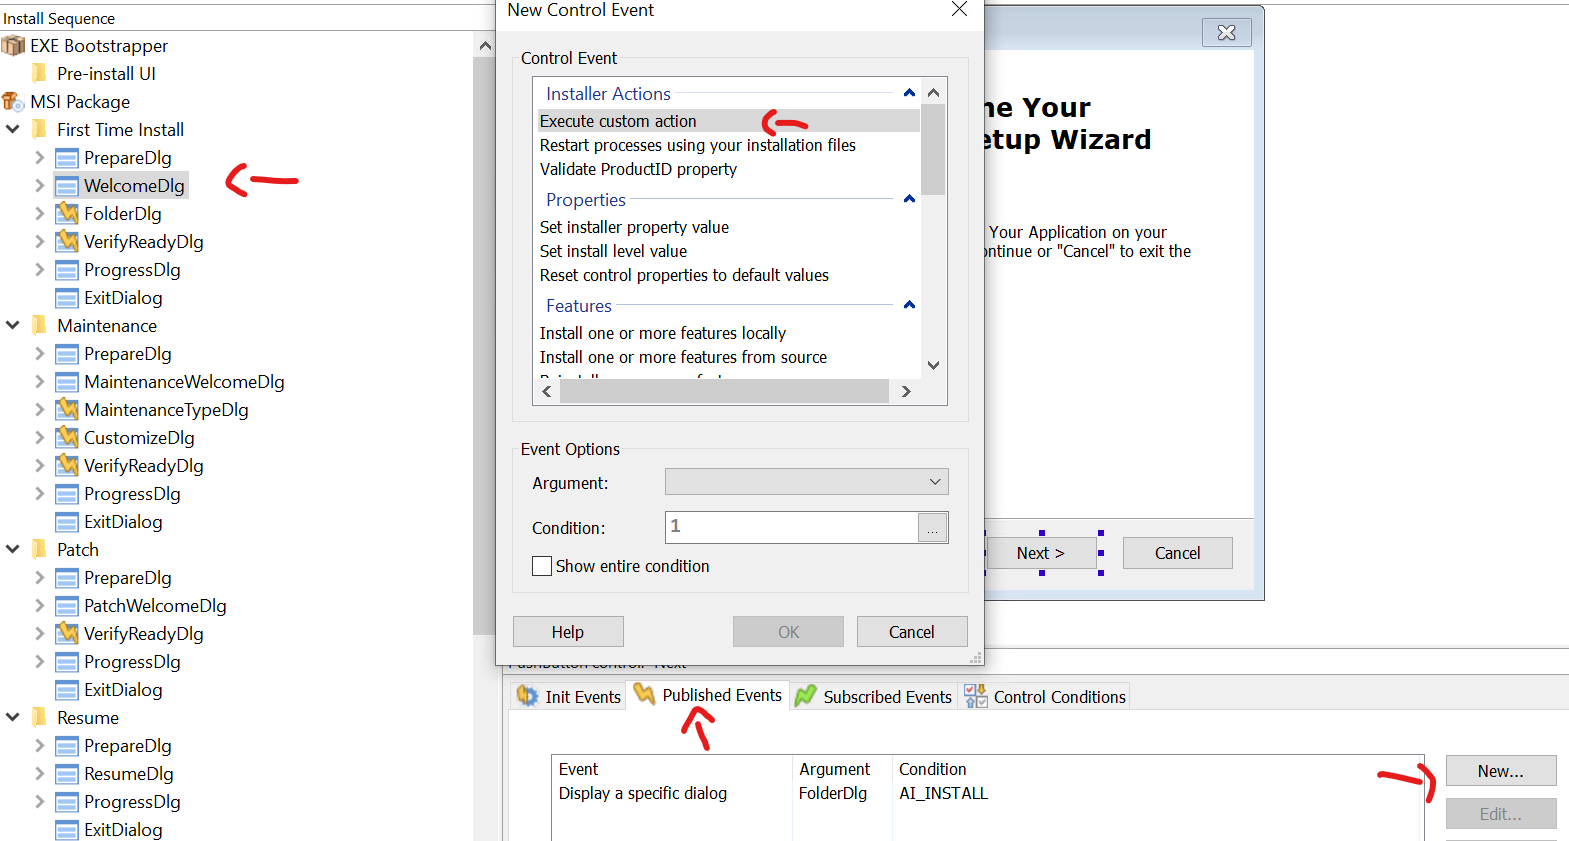
Task: Click the CustomizeDlg dialog icon
Action: (67, 438)
